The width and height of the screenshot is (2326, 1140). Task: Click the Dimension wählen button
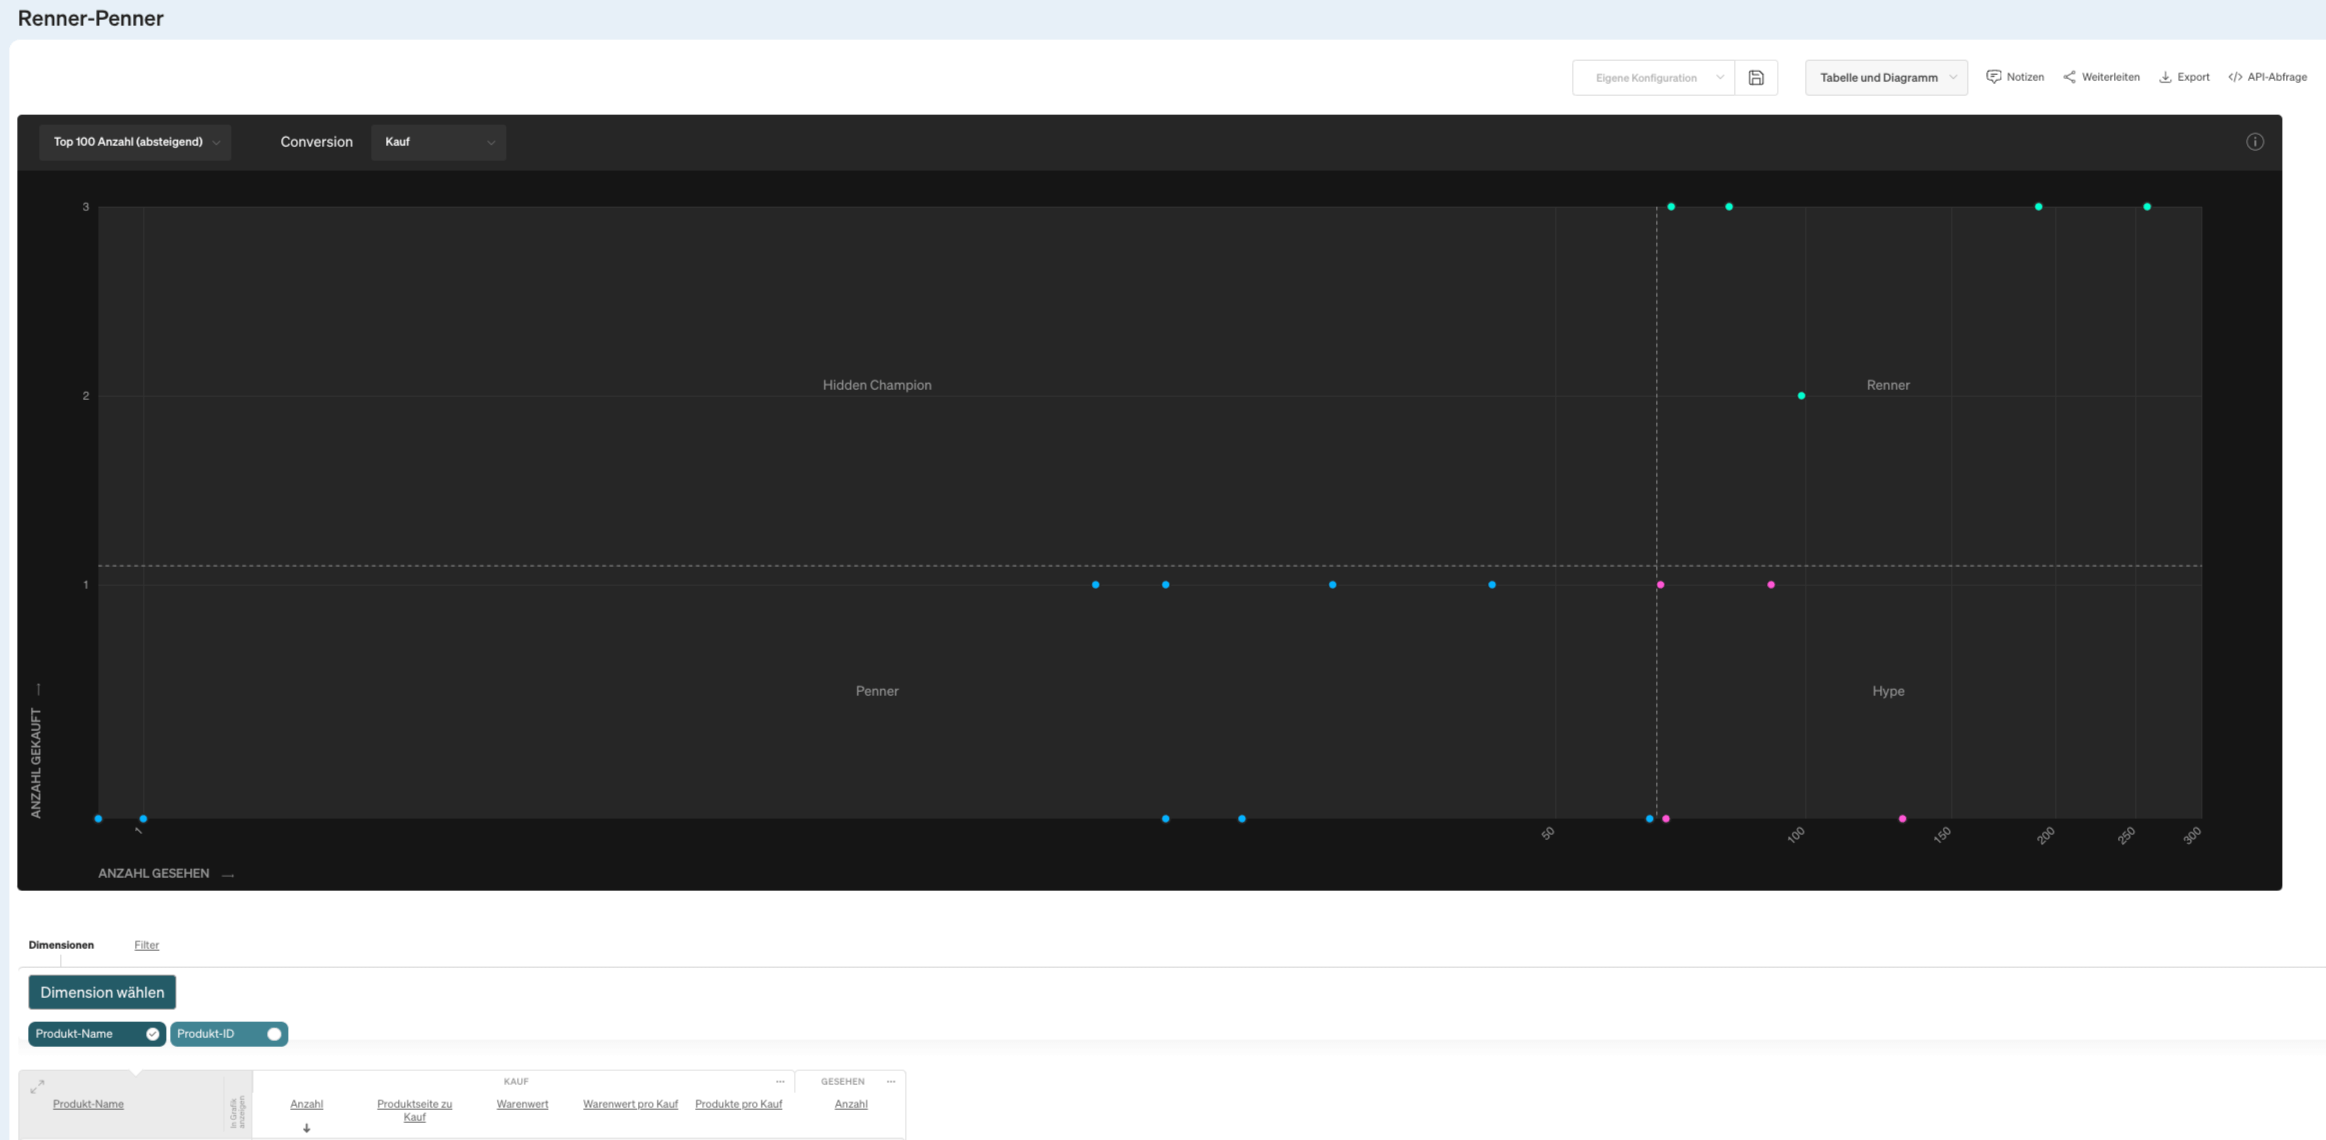[x=102, y=992]
